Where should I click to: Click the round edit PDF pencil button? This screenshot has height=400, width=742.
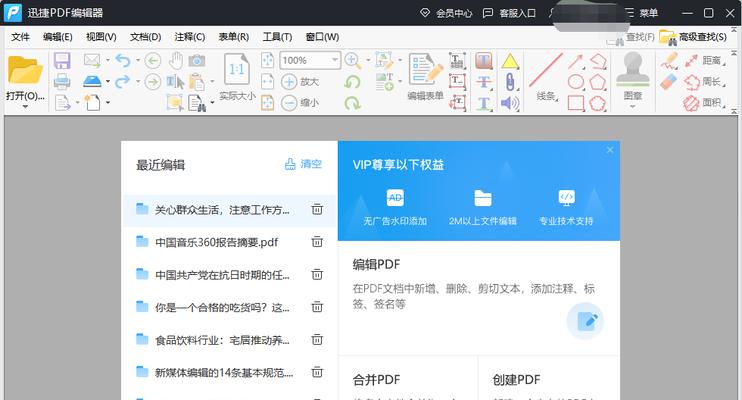(585, 321)
